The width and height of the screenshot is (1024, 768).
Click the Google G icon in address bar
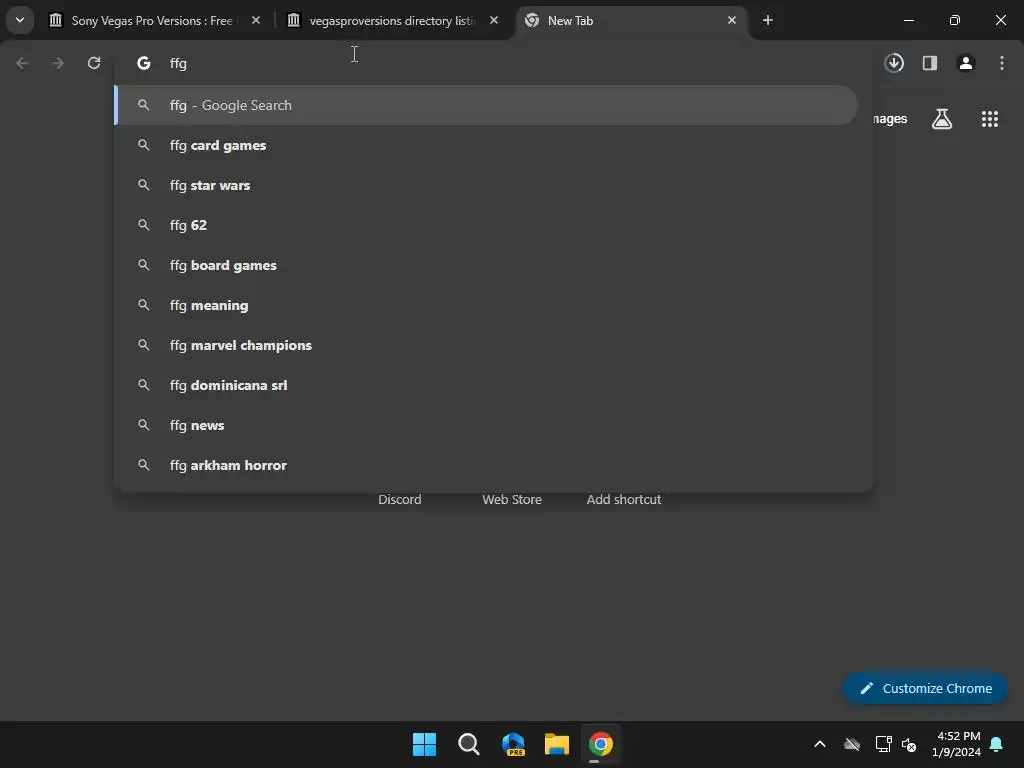[144, 63]
